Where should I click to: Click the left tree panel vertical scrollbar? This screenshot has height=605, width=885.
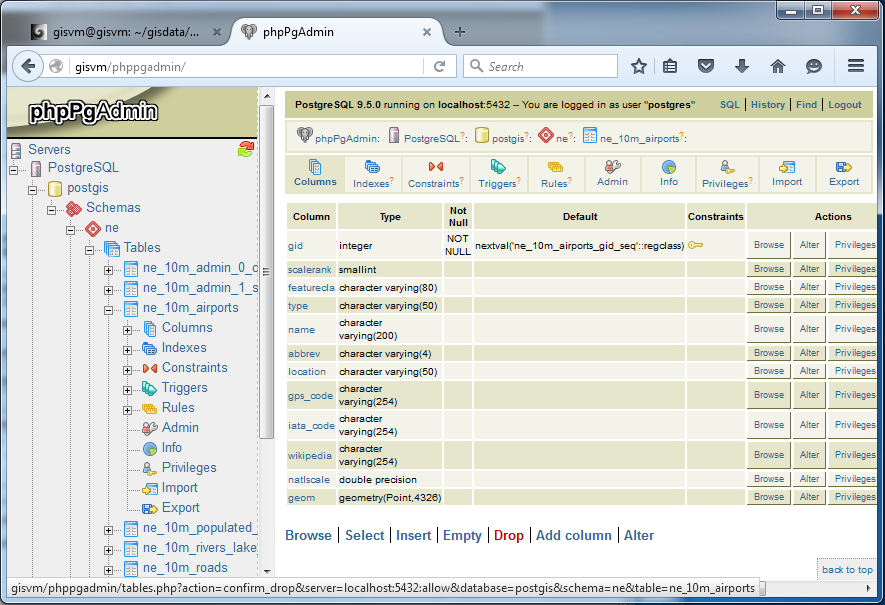(x=266, y=271)
